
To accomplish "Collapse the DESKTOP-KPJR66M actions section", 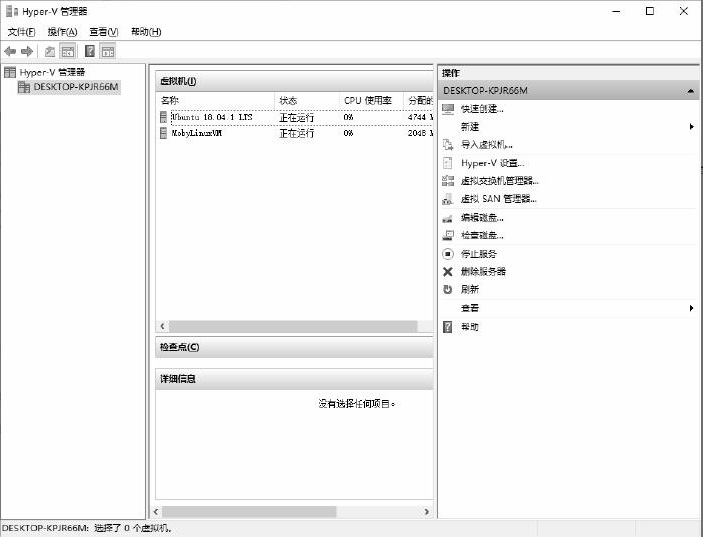I will [690, 91].
